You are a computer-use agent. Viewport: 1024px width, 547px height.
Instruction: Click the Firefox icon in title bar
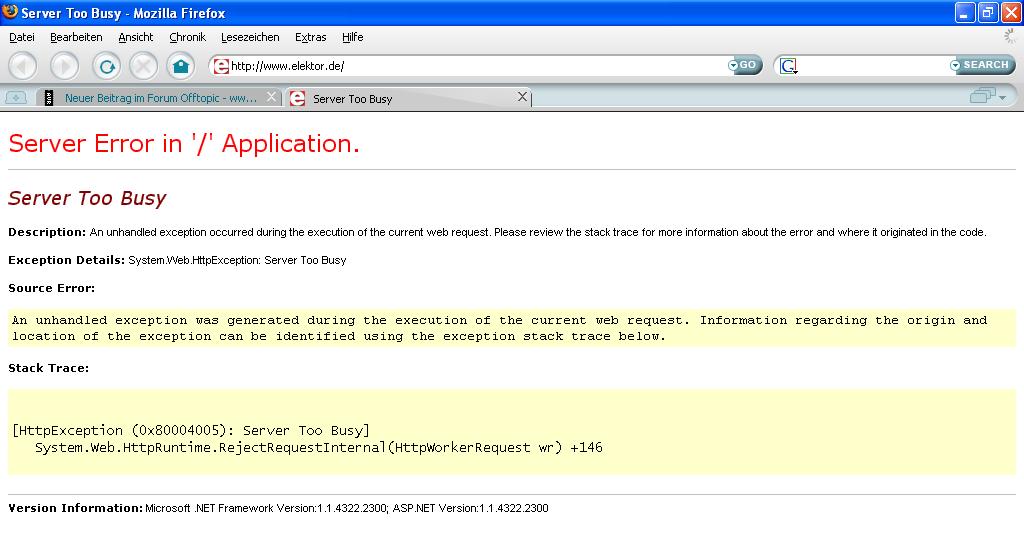pyautogui.click(x=10, y=12)
